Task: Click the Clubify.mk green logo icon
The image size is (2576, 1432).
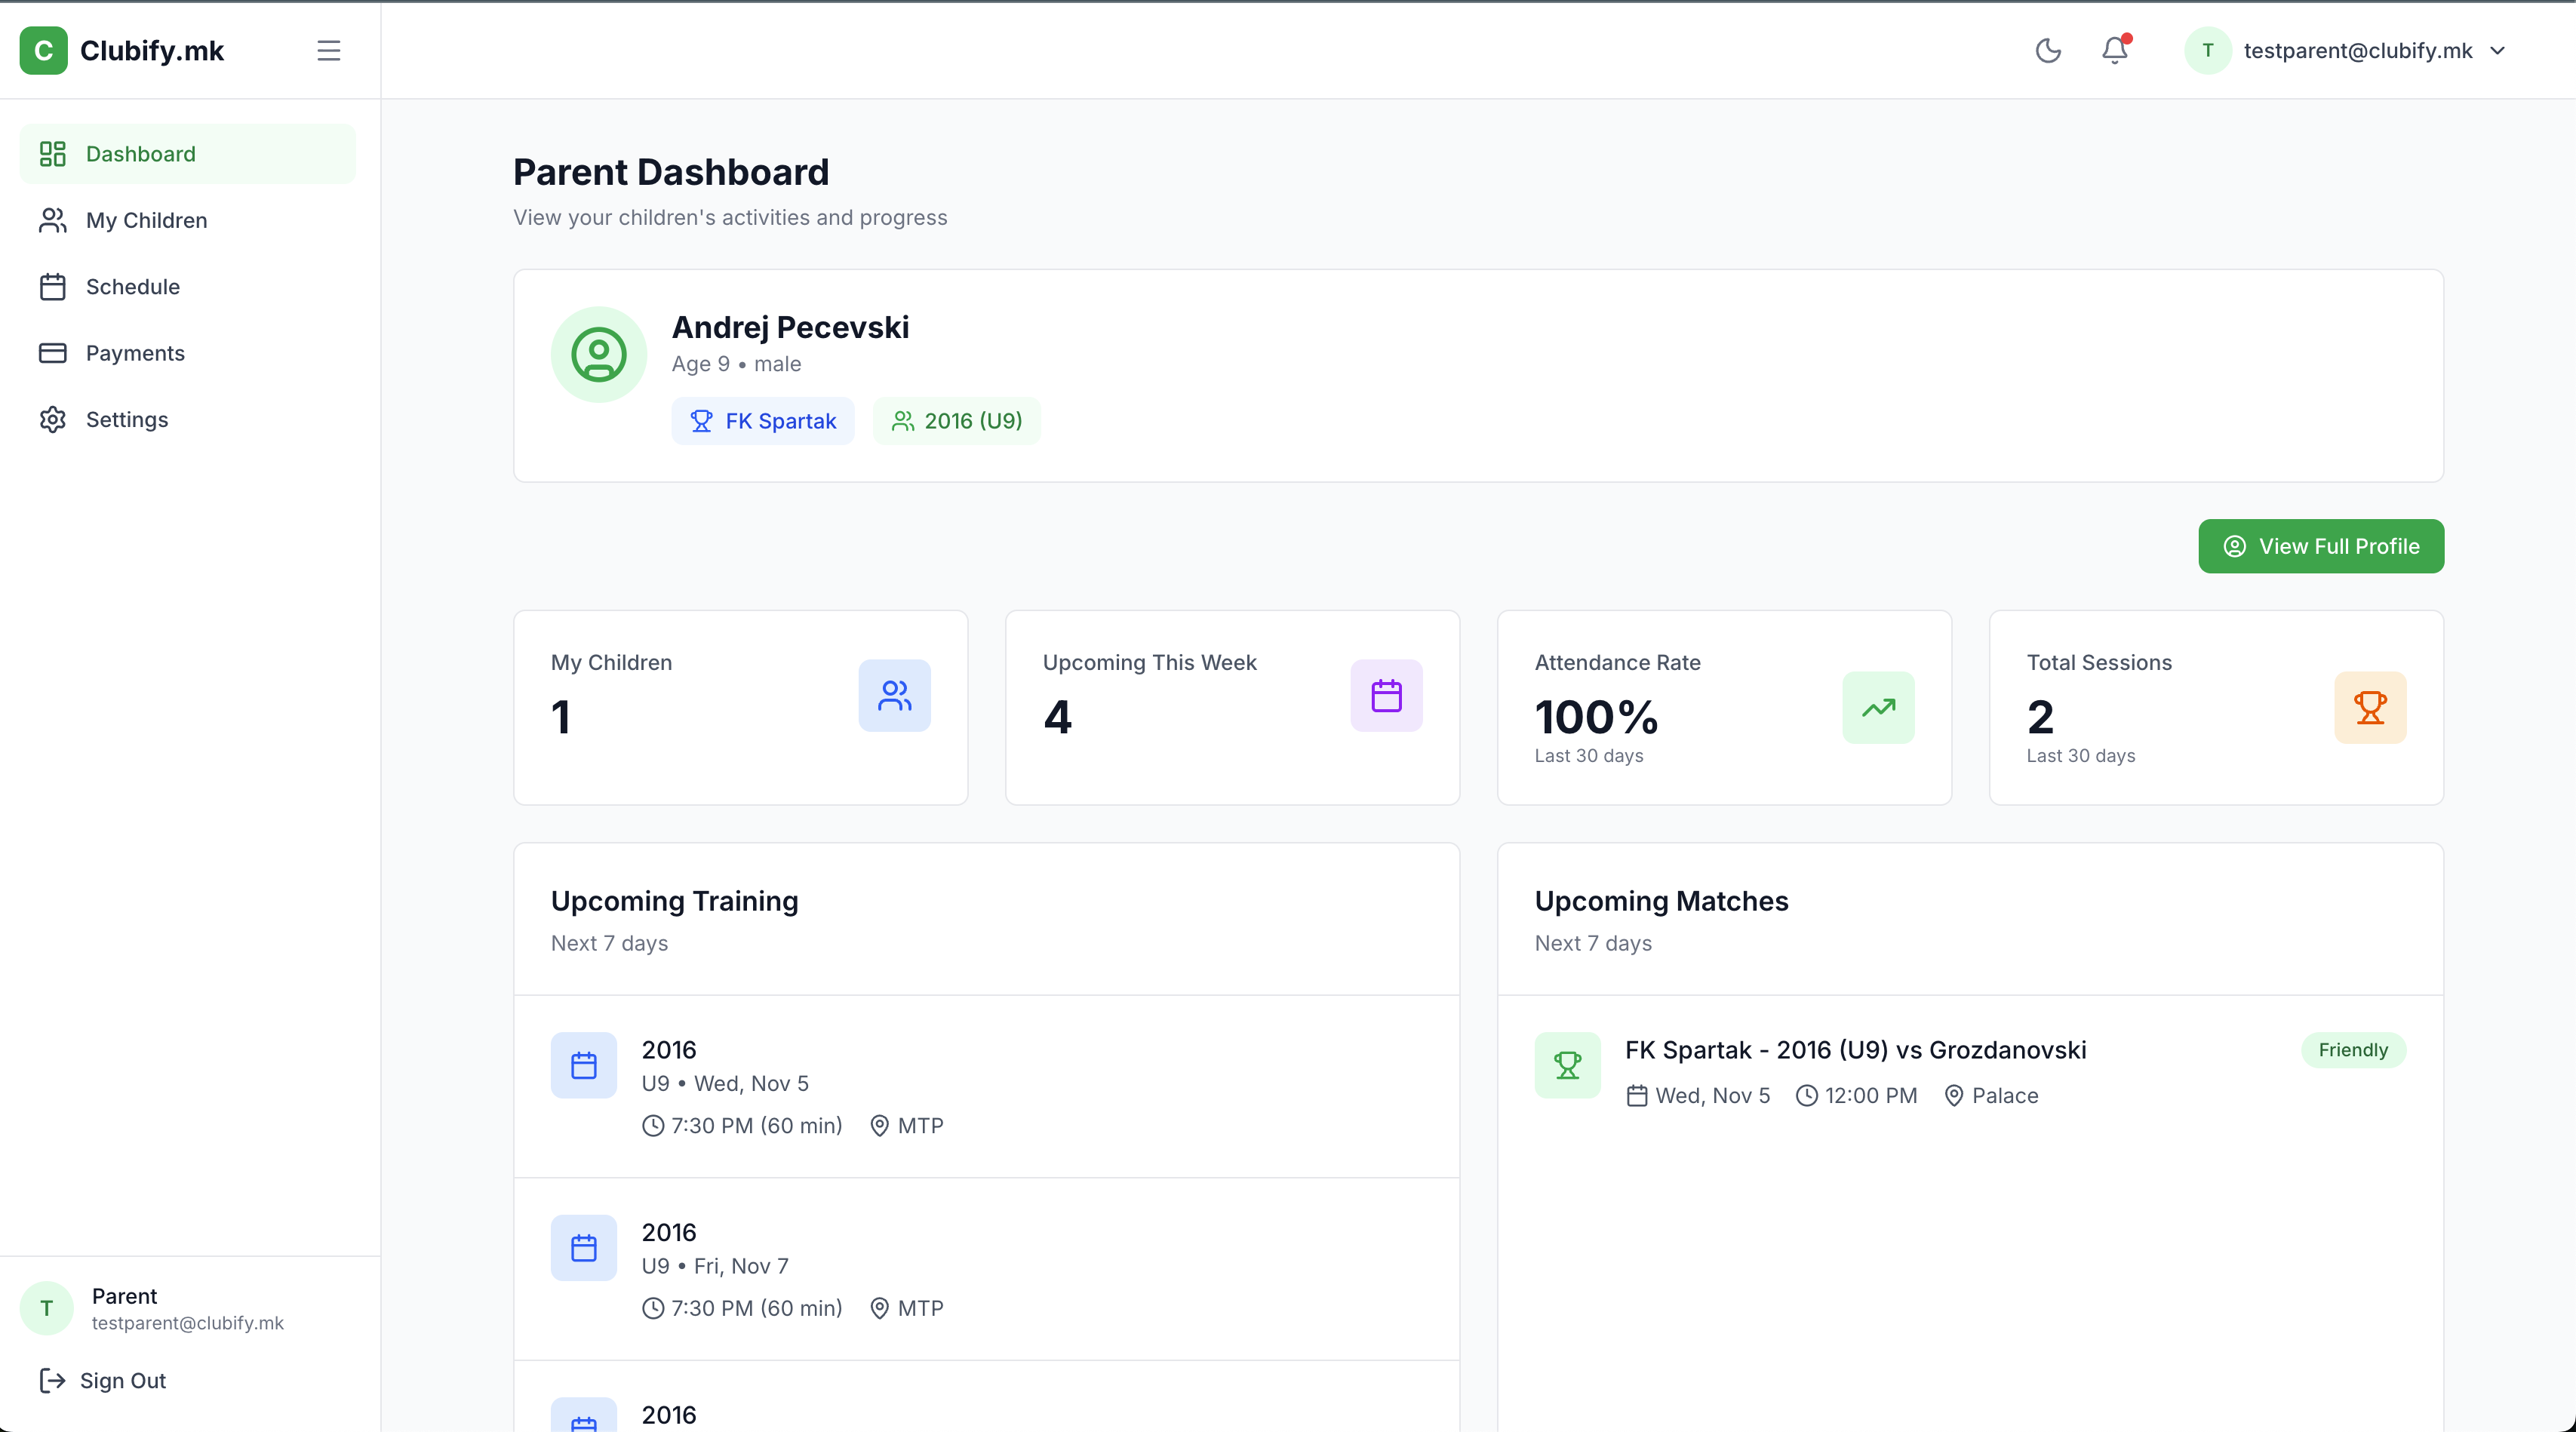Action: tap(43, 50)
